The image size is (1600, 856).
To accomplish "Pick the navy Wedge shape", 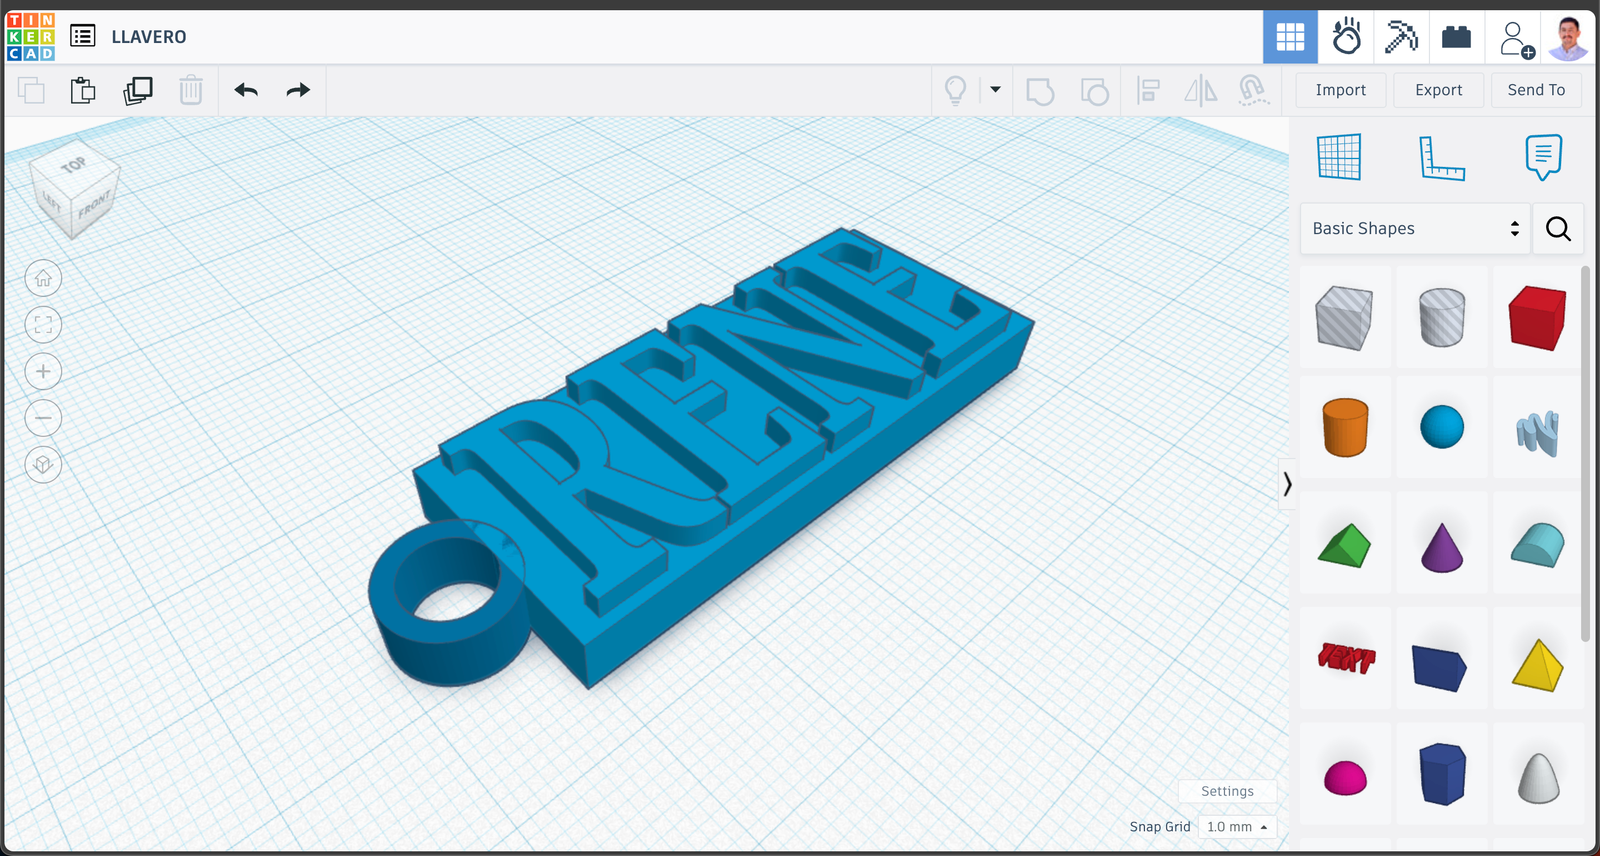I will [x=1440, y=667].
